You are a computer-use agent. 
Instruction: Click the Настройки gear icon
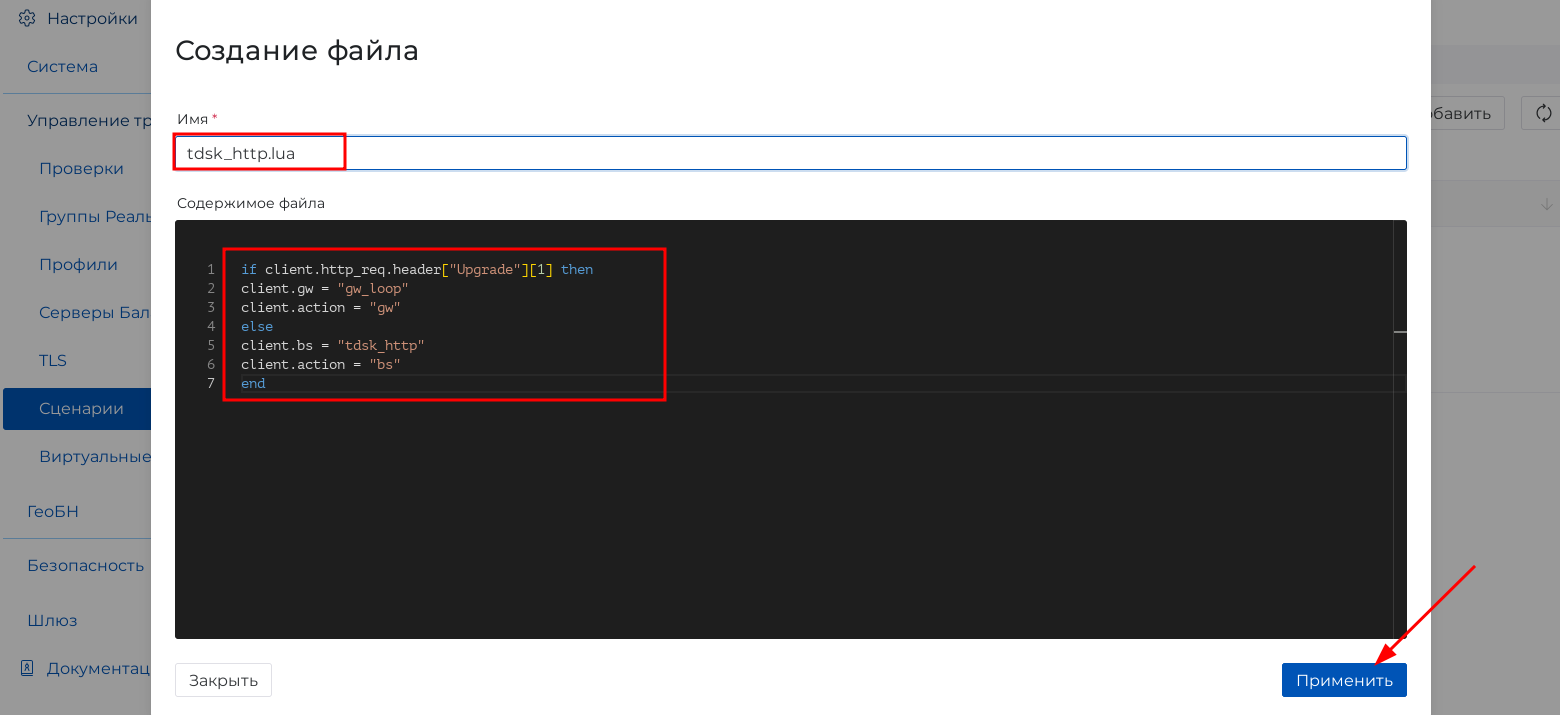tap(27, 18)
